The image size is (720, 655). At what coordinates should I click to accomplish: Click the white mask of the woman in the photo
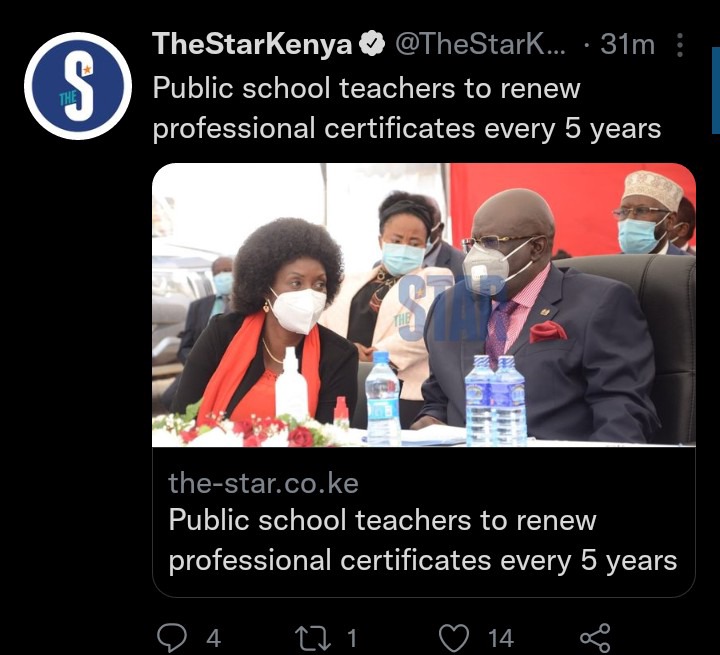tap(298, 310)
